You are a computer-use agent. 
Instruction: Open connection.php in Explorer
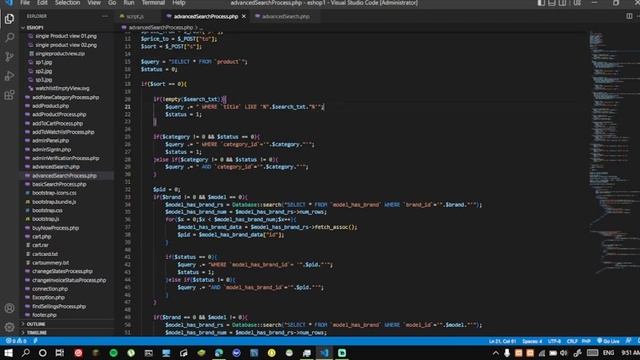coord(67,289)
